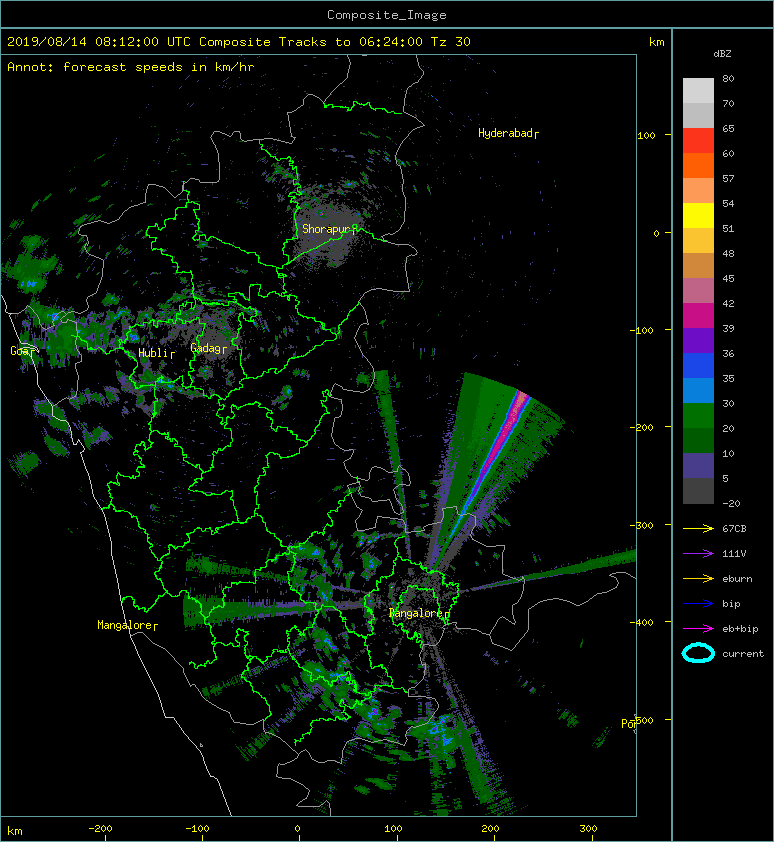Select the 65 dBZ red color swatch
774x842 pixels.
point(698,141)
